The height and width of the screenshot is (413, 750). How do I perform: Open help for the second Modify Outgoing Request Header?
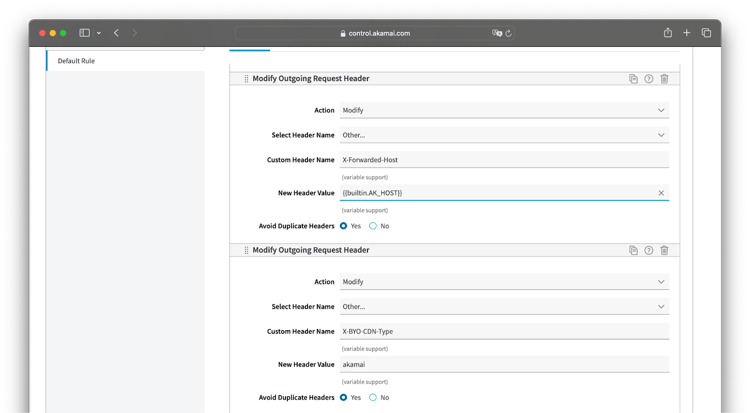(x=649, y=250)
